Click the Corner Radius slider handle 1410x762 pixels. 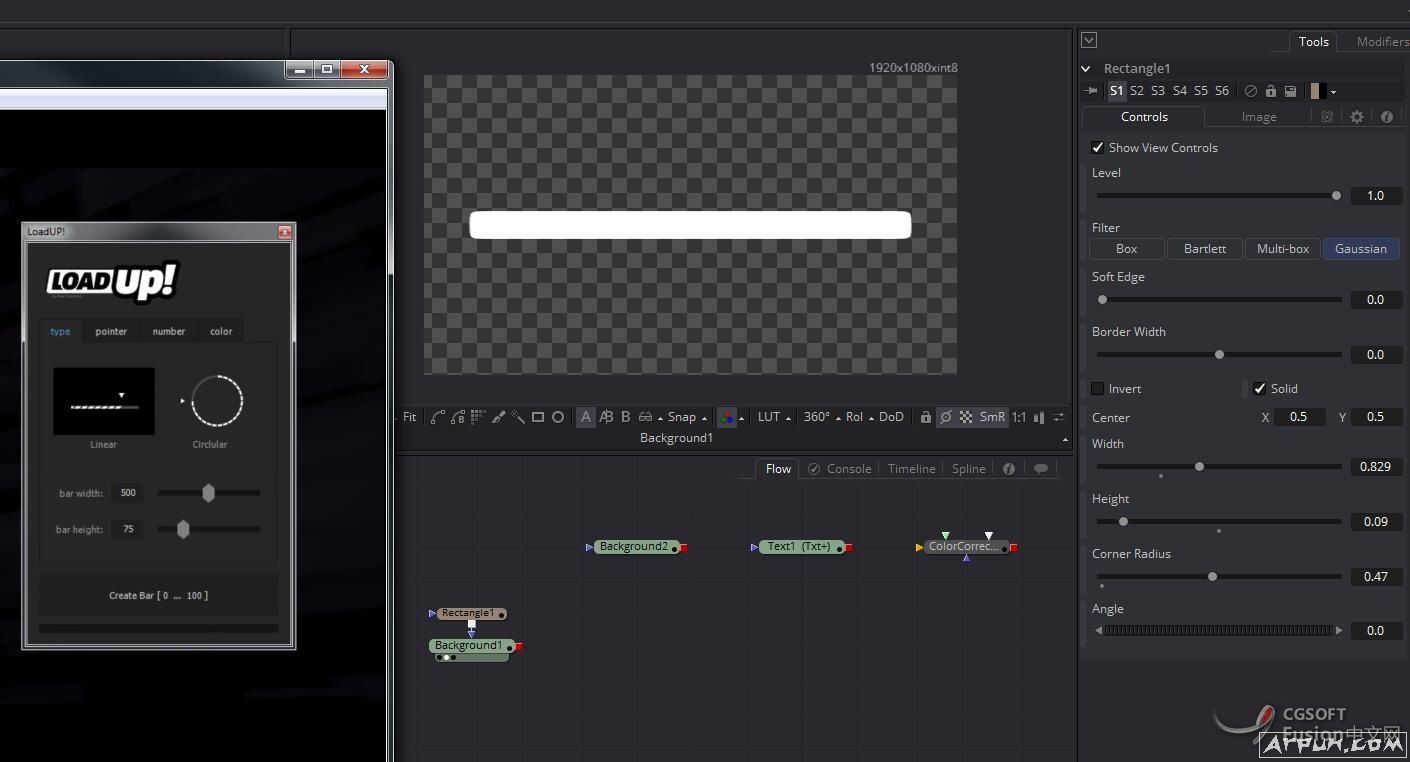click(x=1212, y=577)
